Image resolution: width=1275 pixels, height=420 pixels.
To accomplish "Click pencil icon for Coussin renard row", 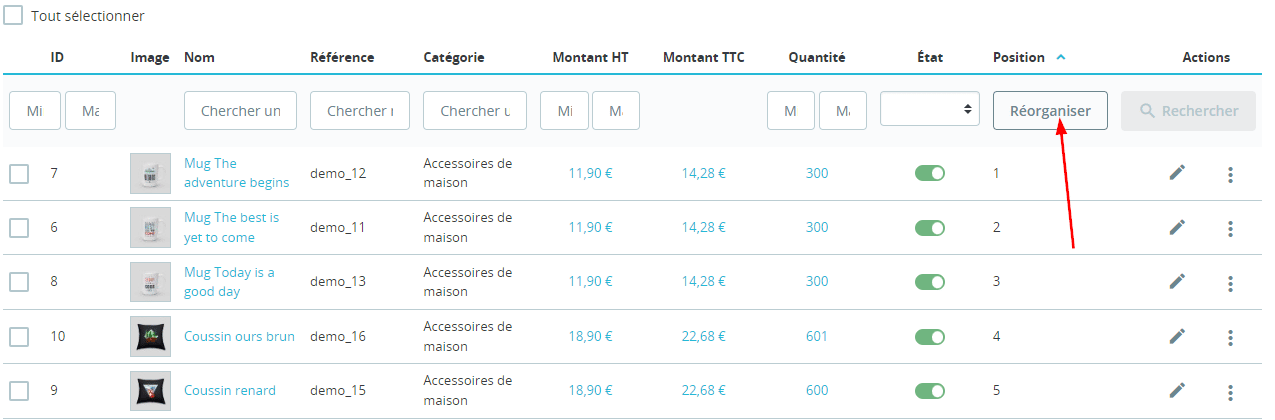I will [1177, 390].
